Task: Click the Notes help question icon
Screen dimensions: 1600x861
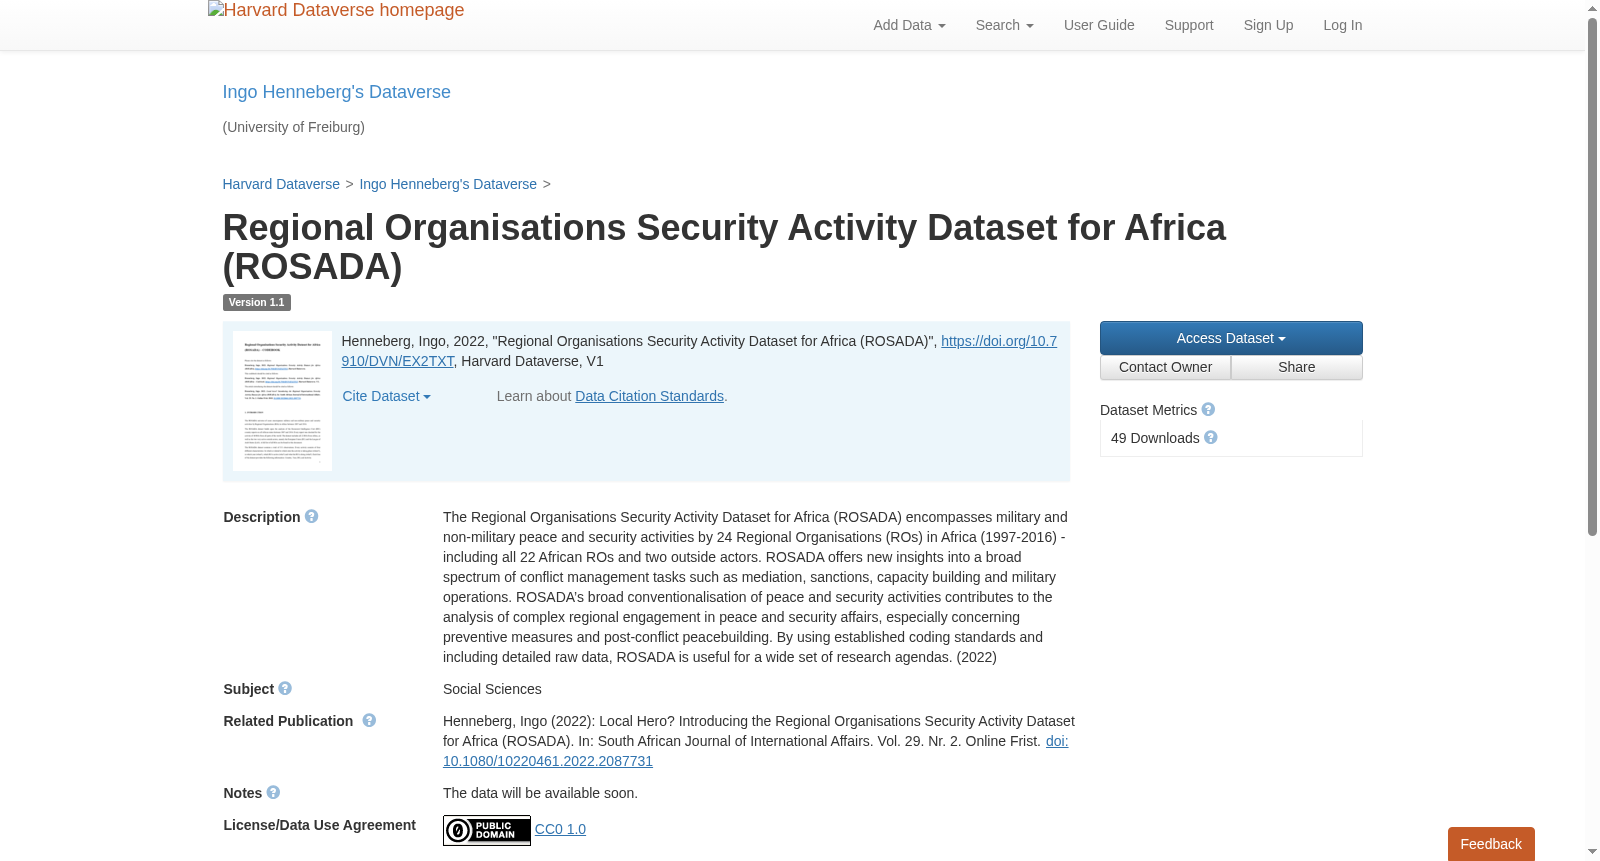Action: tap(273, 792)
